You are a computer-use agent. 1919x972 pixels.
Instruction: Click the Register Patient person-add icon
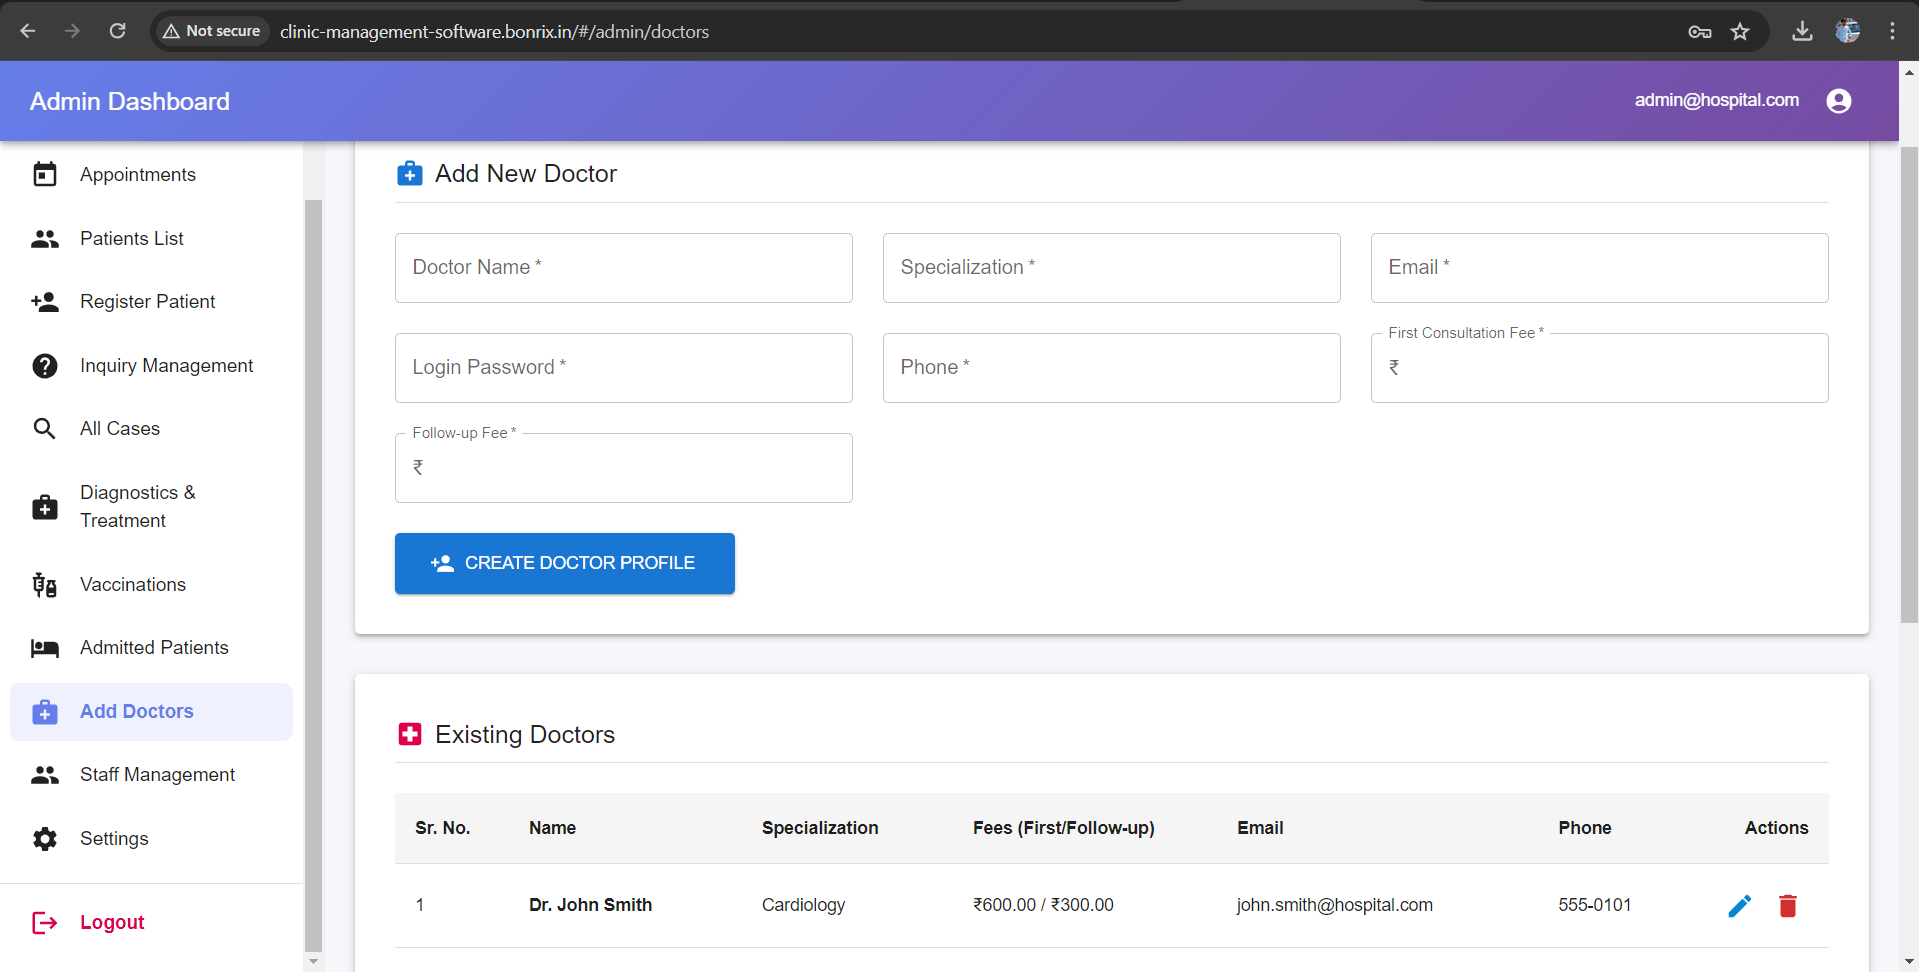click(x=45, y=301)
